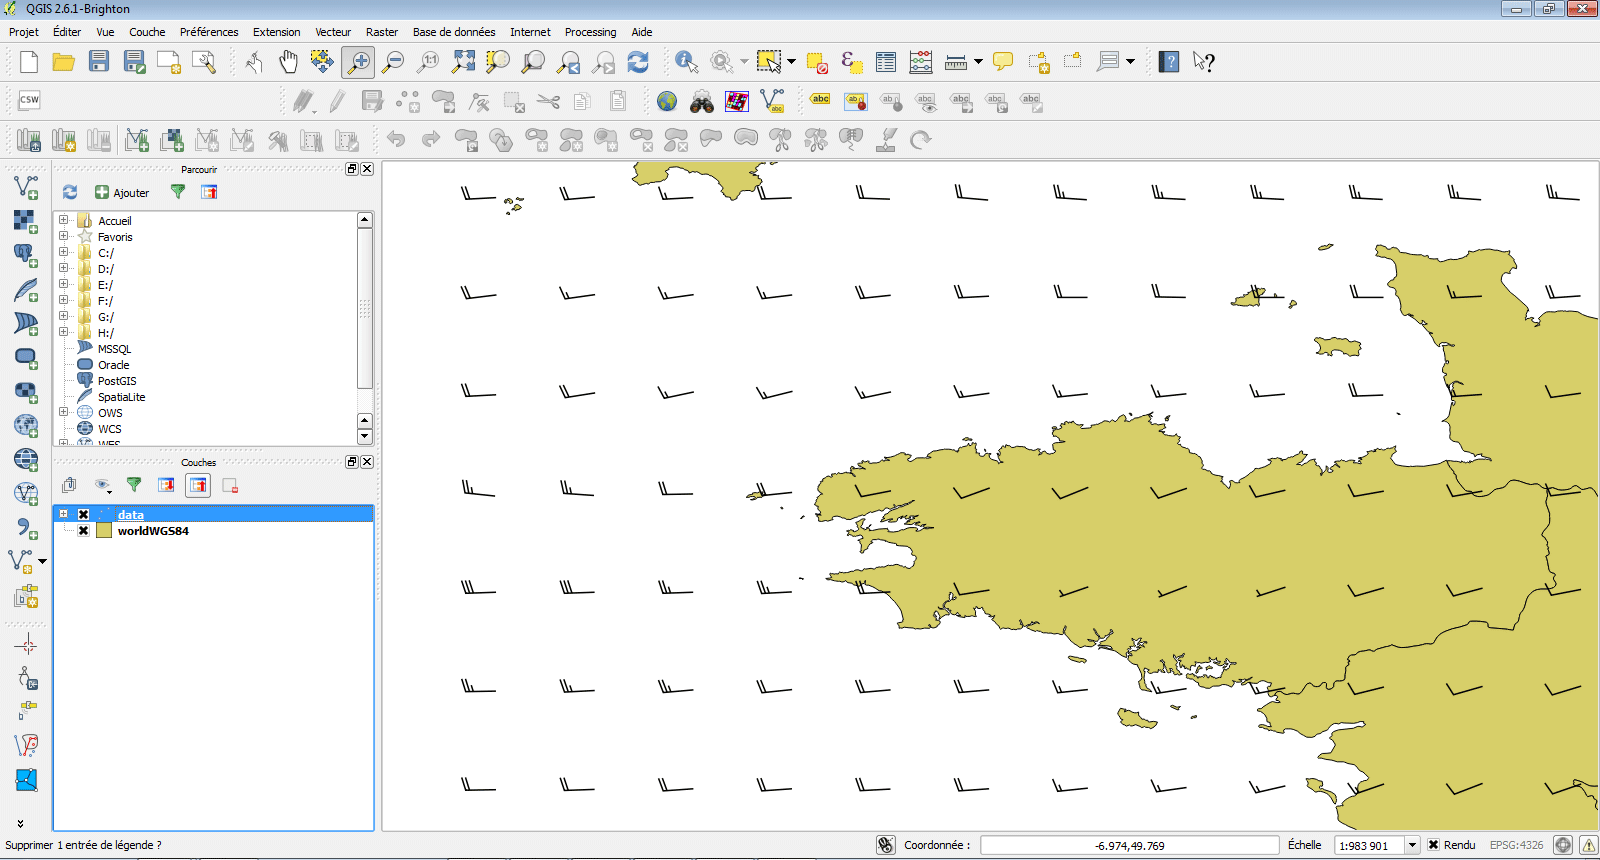Viewport: 1600px width, 860px height.
Task: Click the Ajouter button in browser
Action: tap(122, 193)
